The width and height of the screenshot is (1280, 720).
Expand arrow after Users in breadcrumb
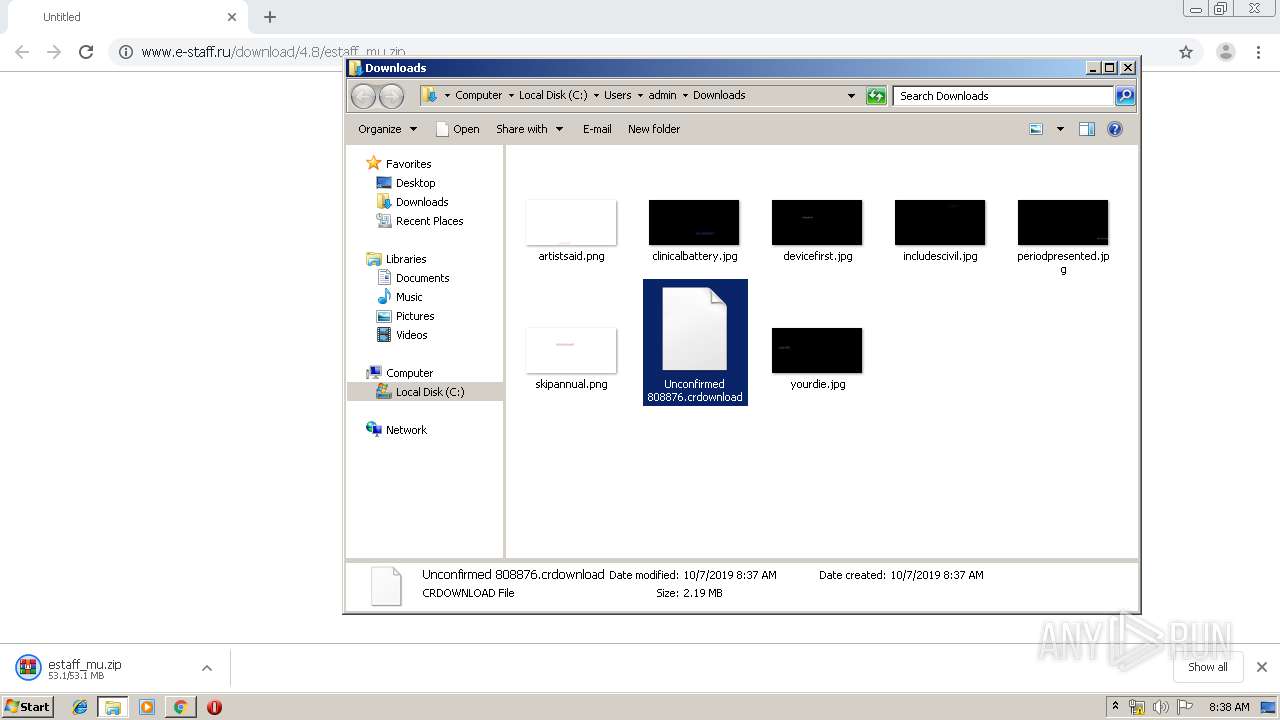coord(640,96)
